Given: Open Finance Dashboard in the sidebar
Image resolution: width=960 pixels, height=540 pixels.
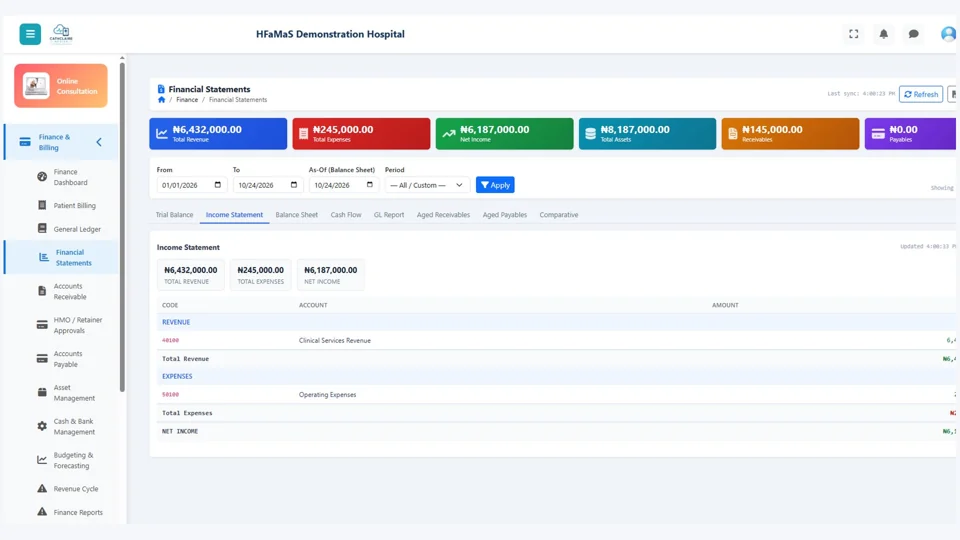Looking at the screenshot, I should [70, 177].
